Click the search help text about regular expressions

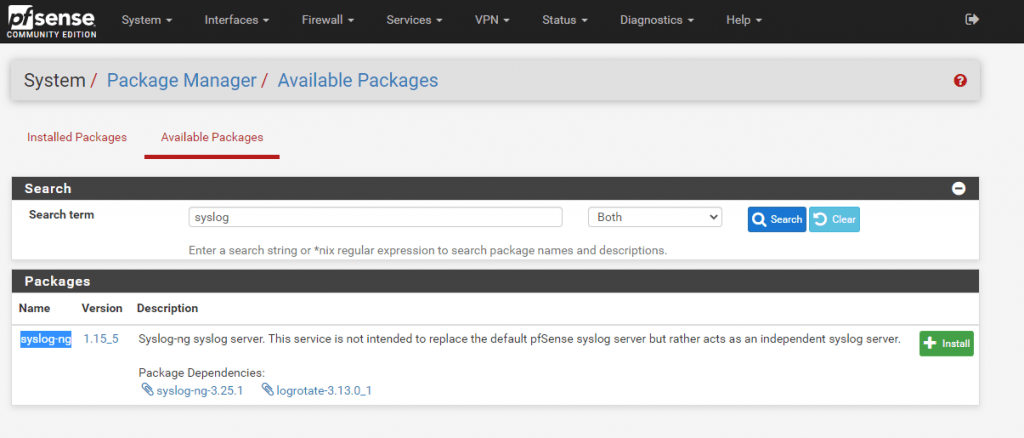pos(428,251)
